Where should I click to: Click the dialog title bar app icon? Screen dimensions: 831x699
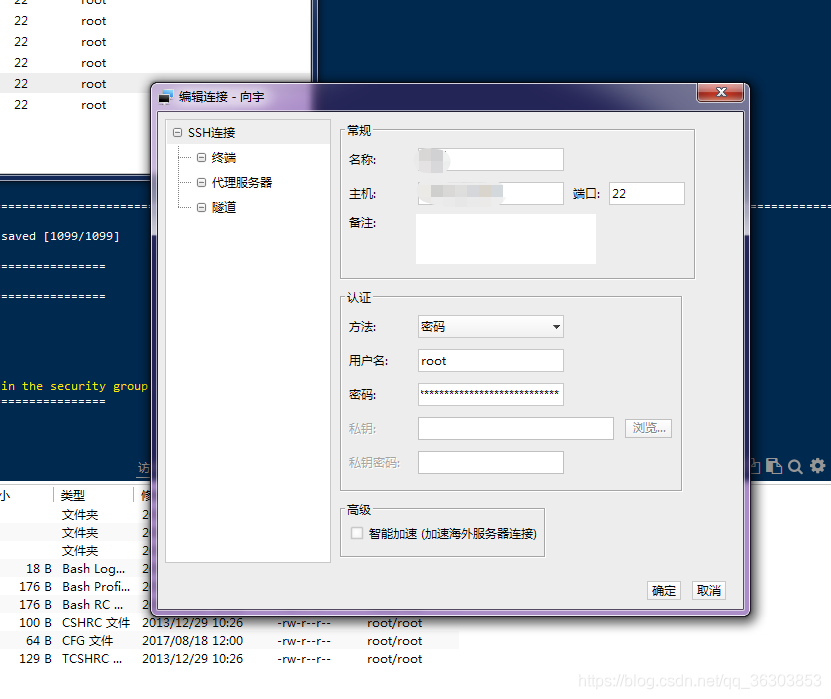coord(166,96)
